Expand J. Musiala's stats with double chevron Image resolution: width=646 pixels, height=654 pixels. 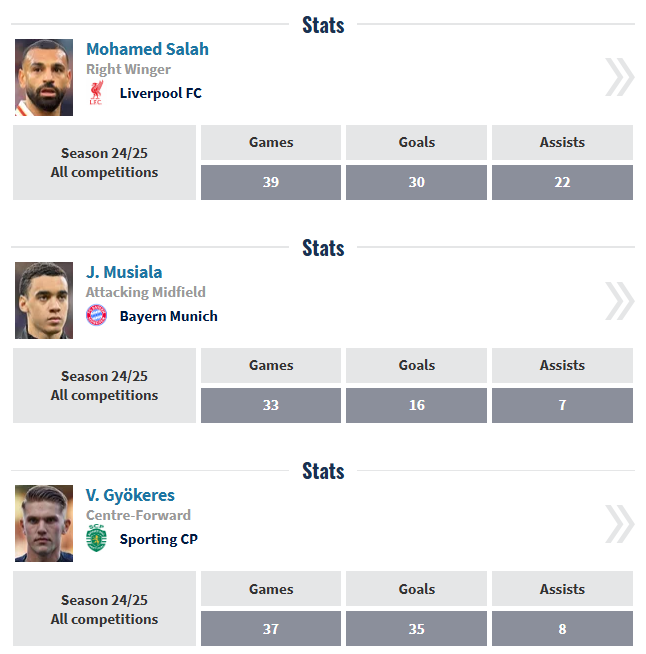click(619, 300)
